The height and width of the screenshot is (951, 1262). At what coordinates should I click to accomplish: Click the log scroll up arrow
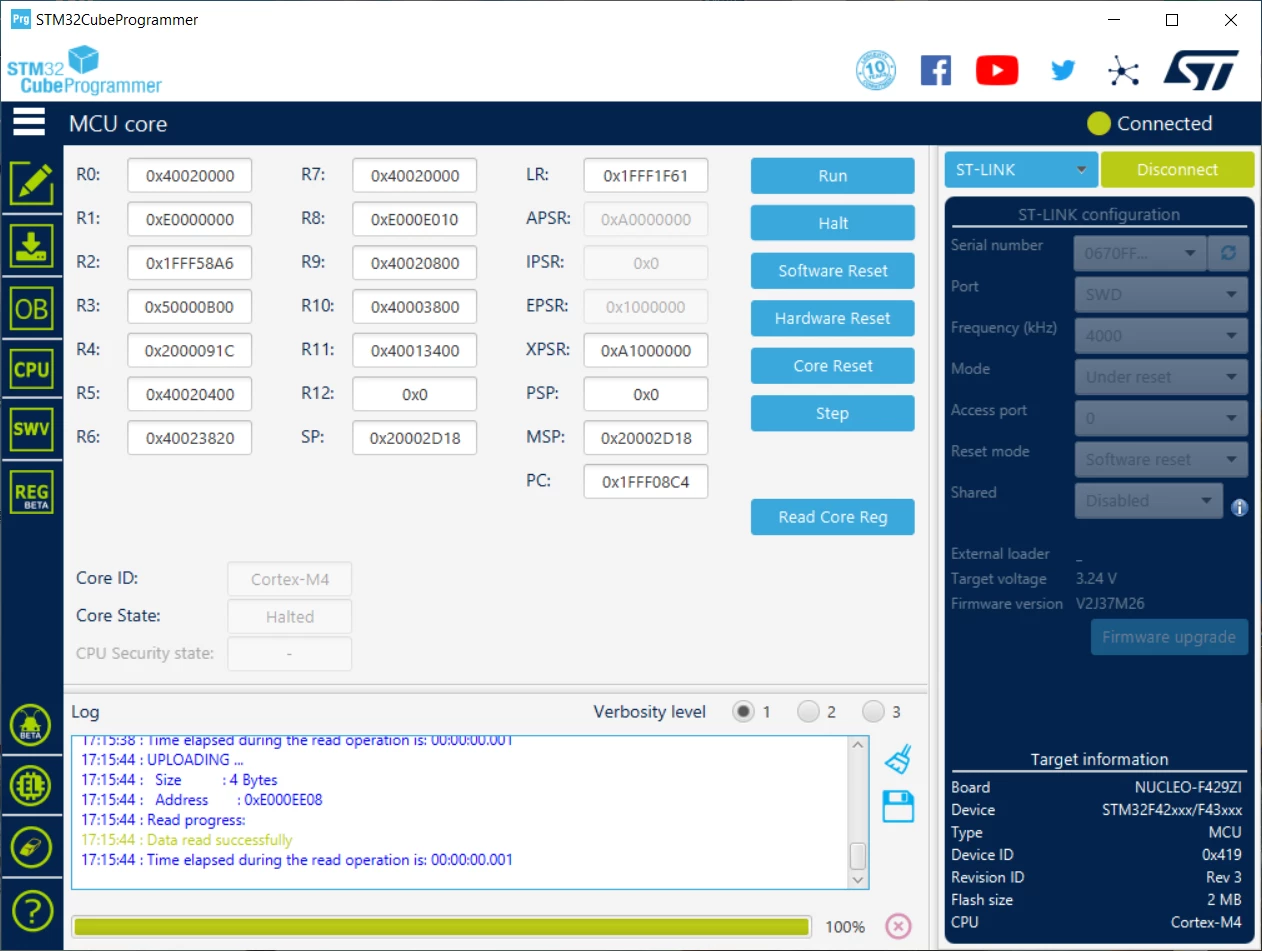tap(857, 746)
